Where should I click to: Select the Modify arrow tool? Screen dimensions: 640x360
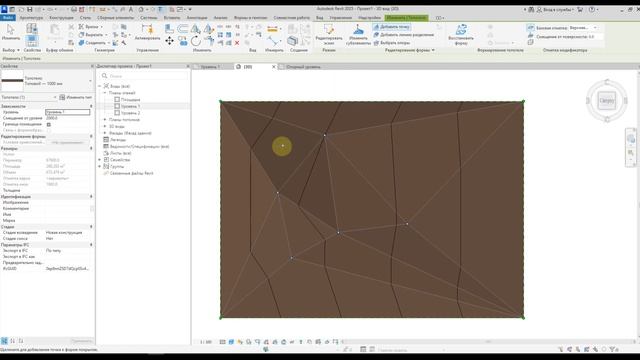coord(11,30)
